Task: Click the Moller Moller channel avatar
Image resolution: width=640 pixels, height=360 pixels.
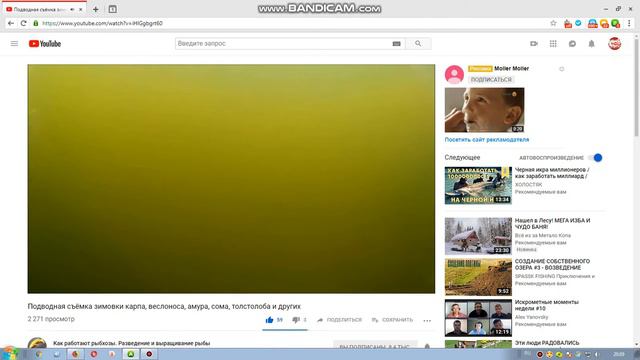Action: tap(454, 74)
